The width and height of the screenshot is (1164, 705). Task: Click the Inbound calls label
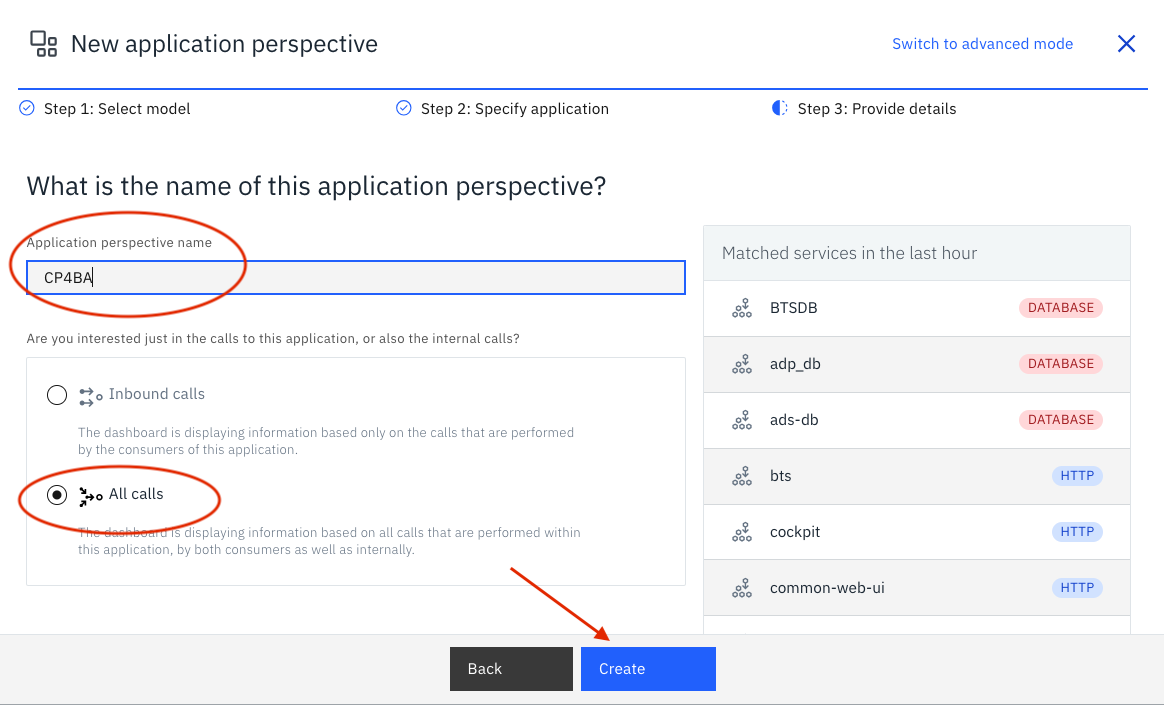157,394
